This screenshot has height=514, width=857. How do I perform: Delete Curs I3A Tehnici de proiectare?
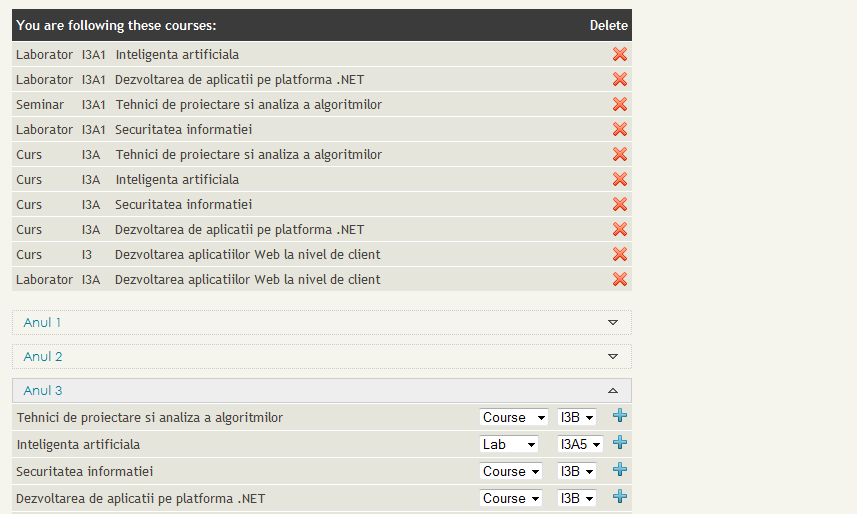[x=620, y=154]
